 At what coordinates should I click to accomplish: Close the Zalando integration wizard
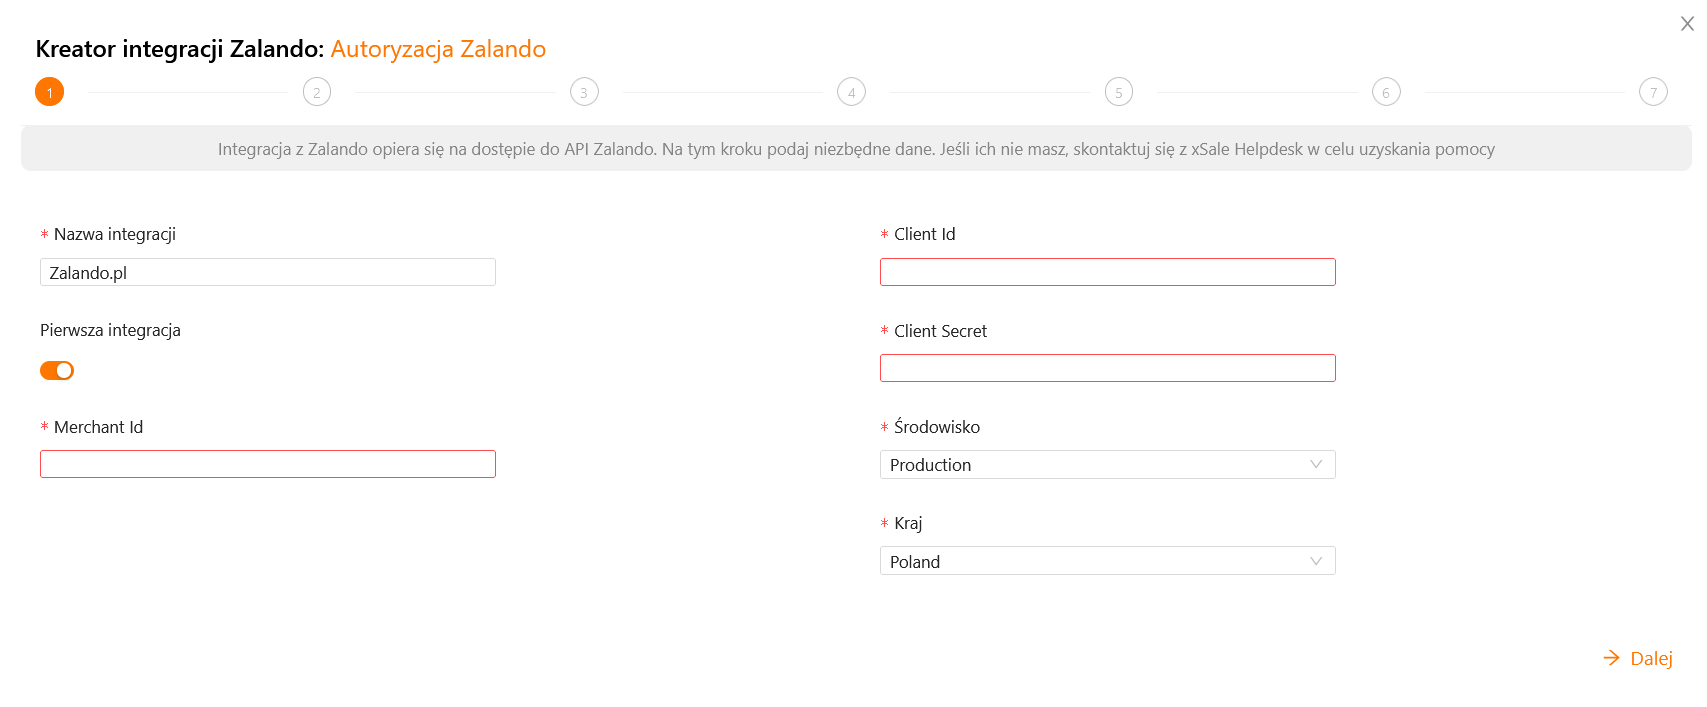click(1687, 24)
